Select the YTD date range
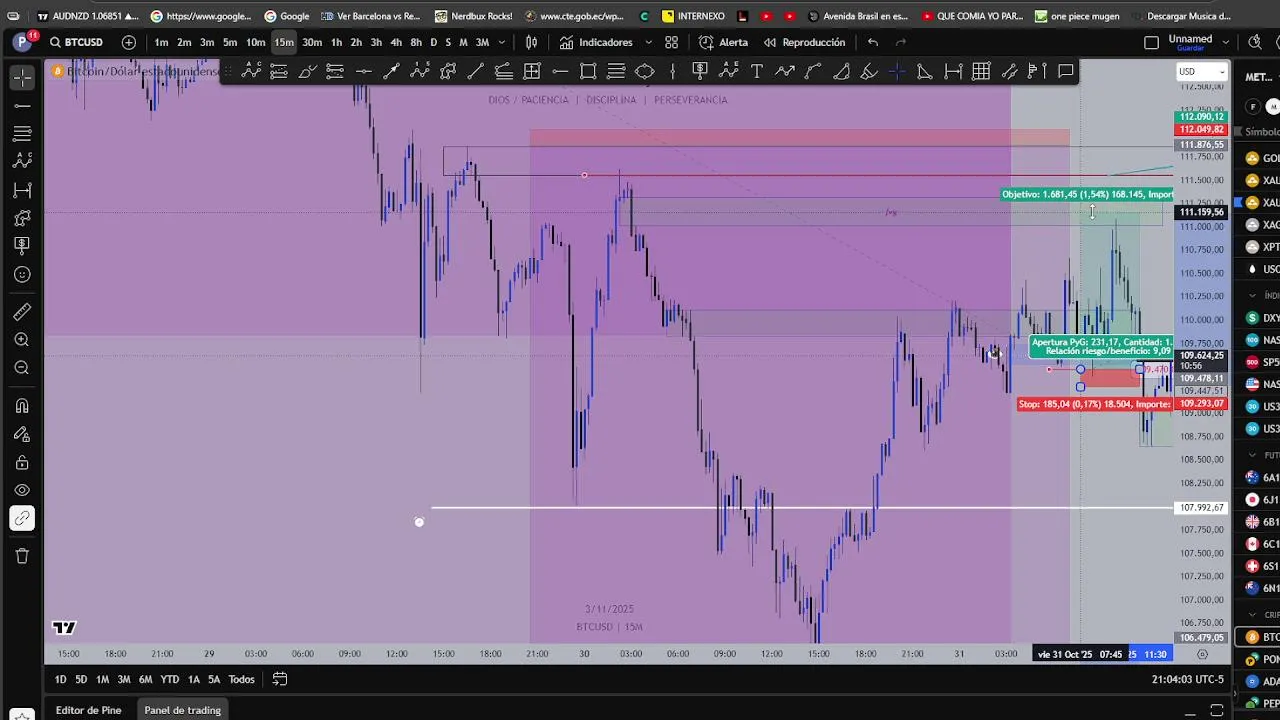1280x720 pixels. coord(169,679)
